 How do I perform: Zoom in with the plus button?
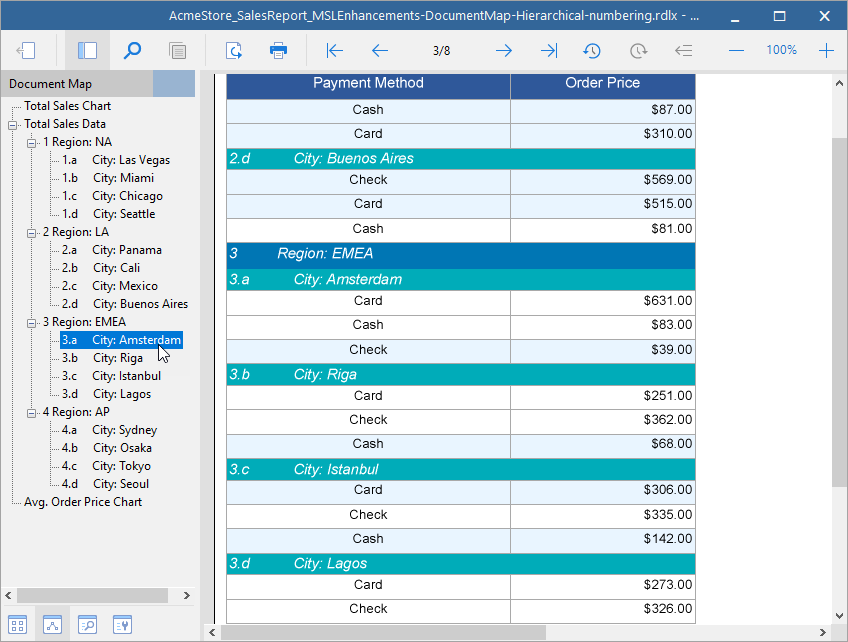826,50
